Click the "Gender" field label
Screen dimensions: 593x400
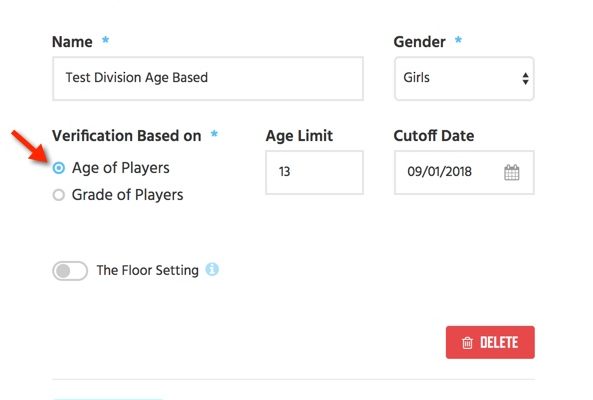(419, 42)
